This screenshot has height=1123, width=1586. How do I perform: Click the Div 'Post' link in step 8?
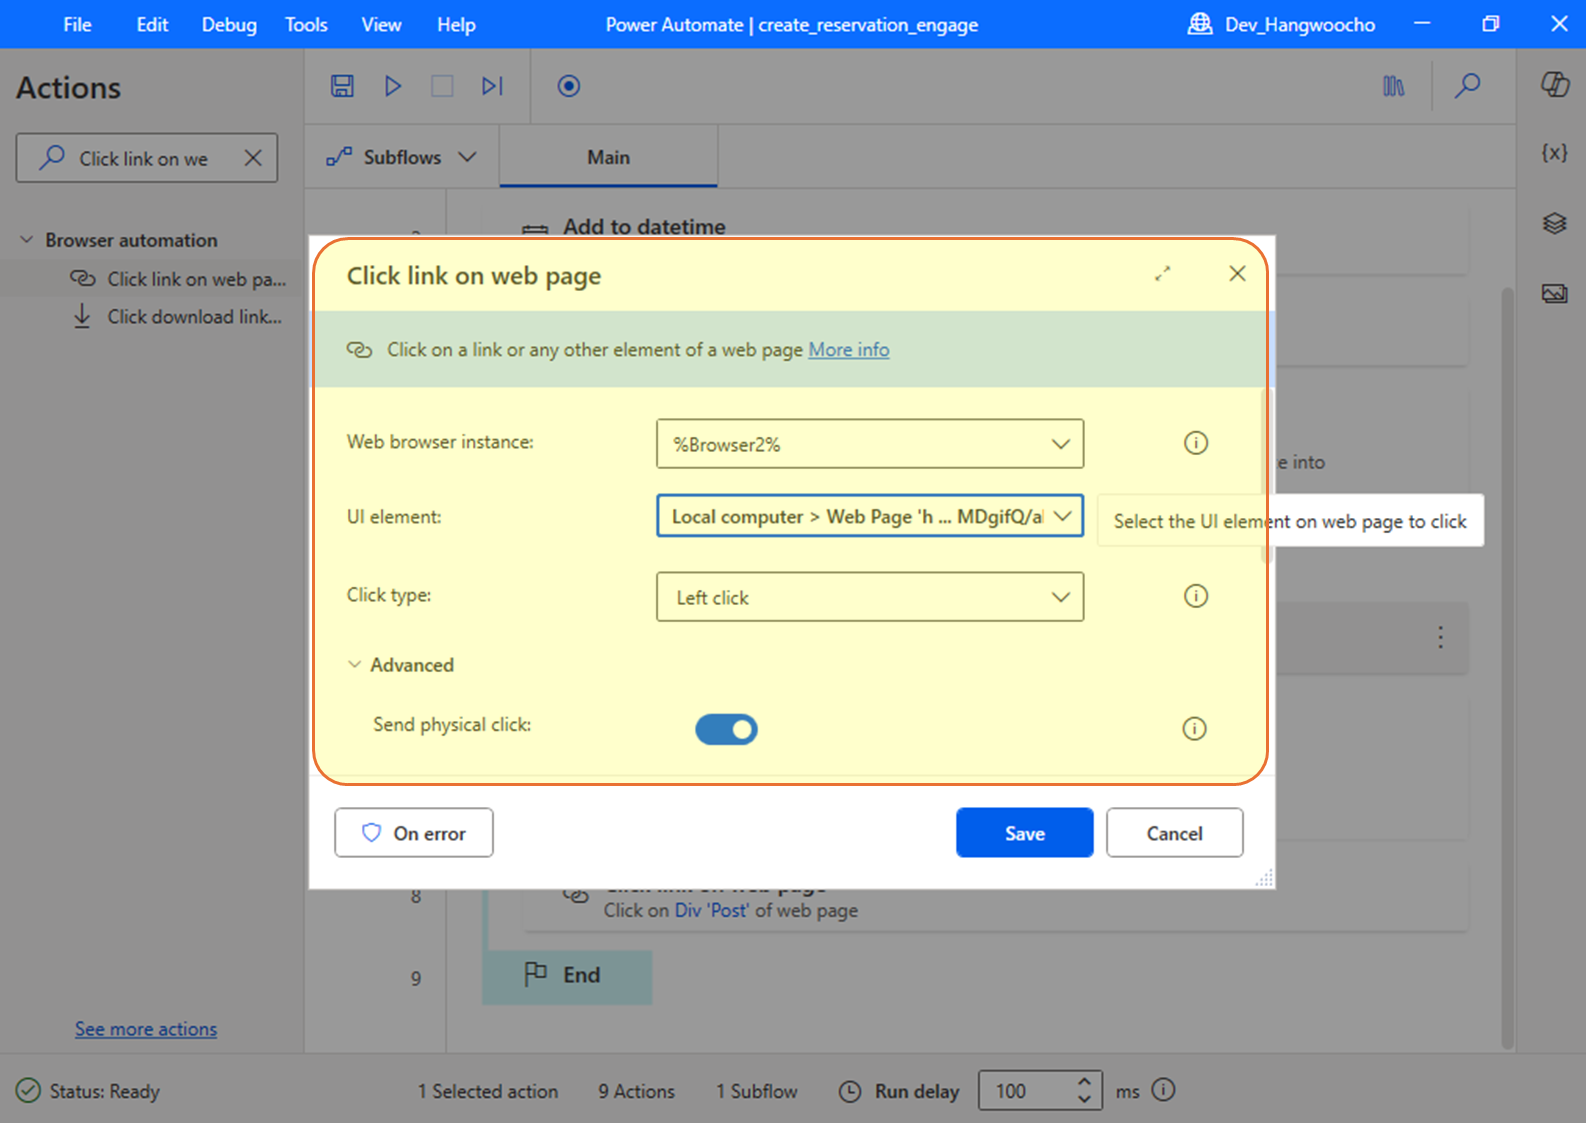tap(711, 911)
